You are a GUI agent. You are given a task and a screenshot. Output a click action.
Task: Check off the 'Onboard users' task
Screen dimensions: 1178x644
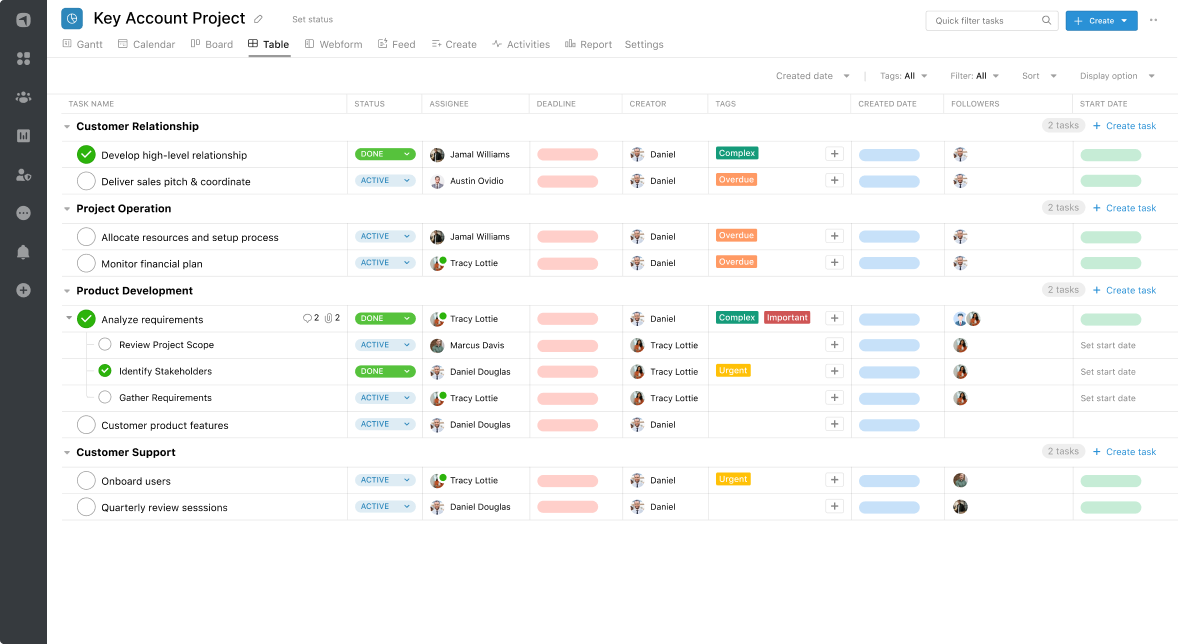(86, 479)
